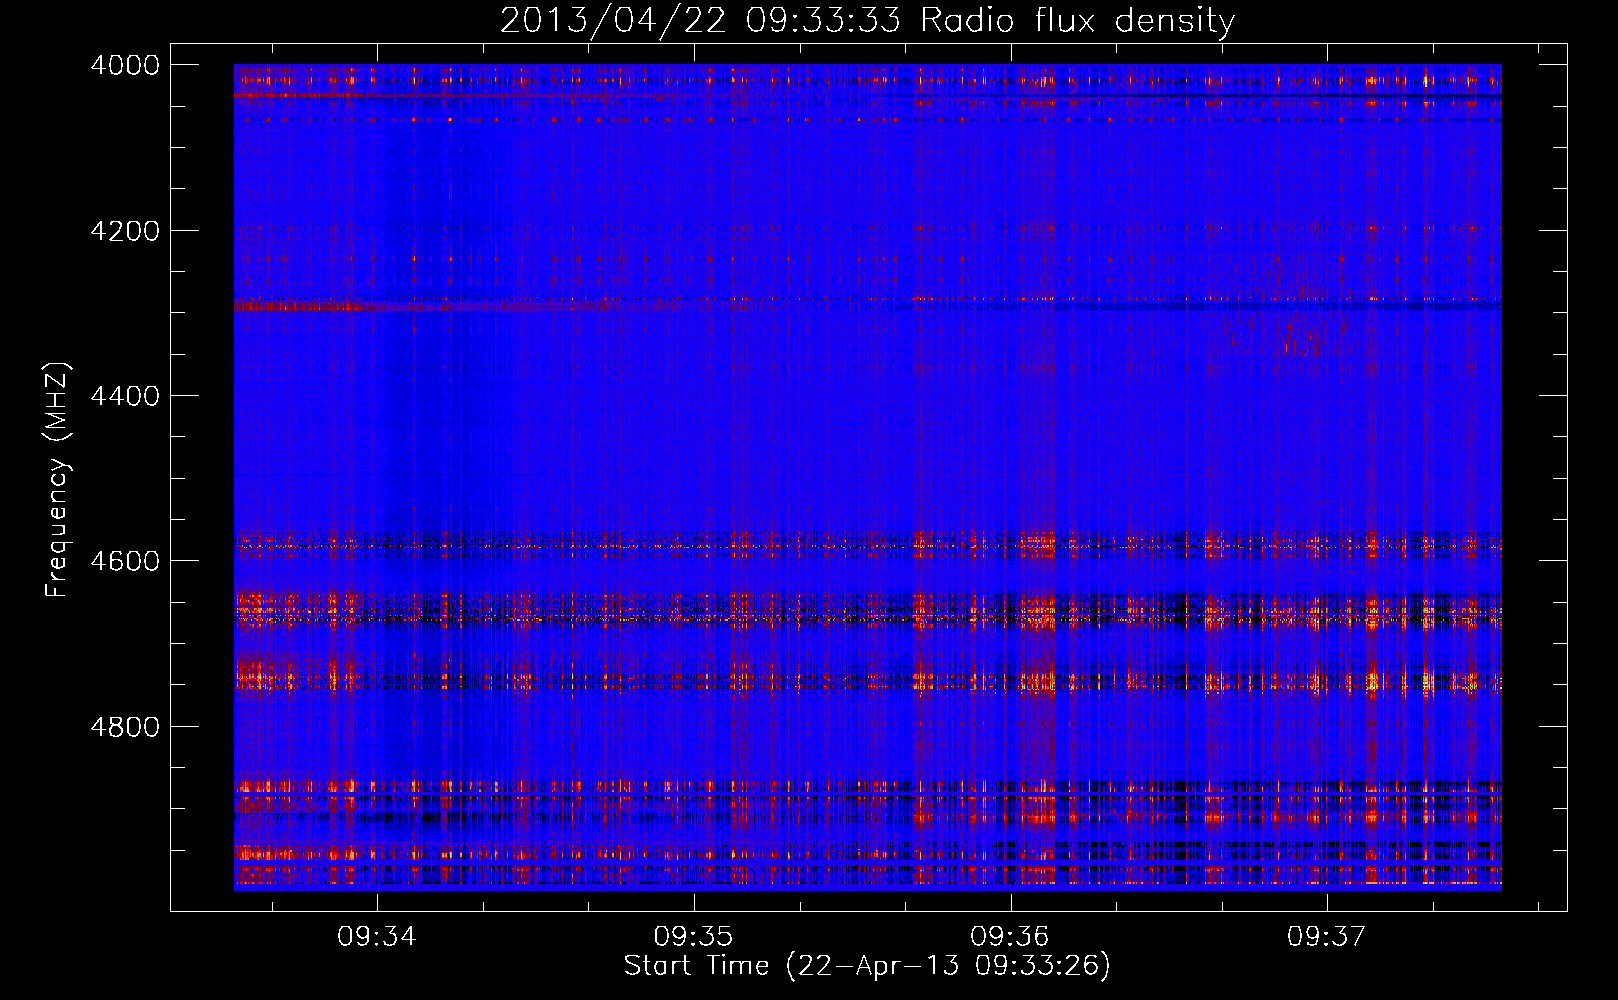Click the 09:34 time axis label
Screen dimensions: 1618x1000
(376, 937)
